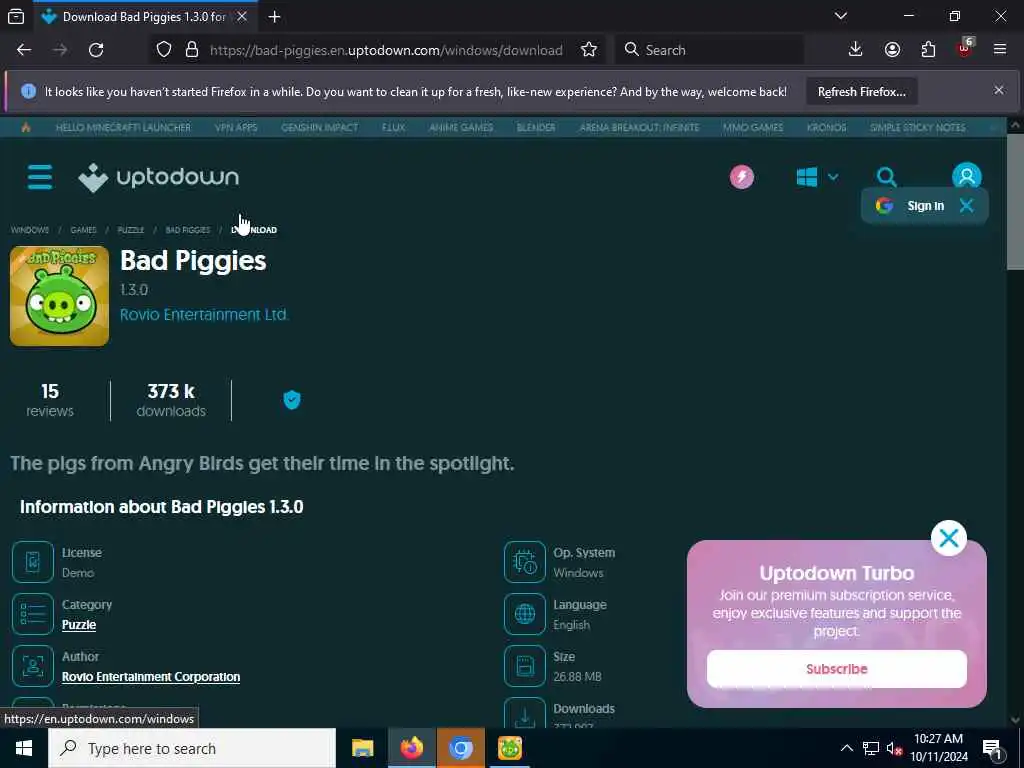This screenshot has width=1024, height=768.
Task: Dismiss the Firefox refresh notification bar
Action: coord(999,90)
